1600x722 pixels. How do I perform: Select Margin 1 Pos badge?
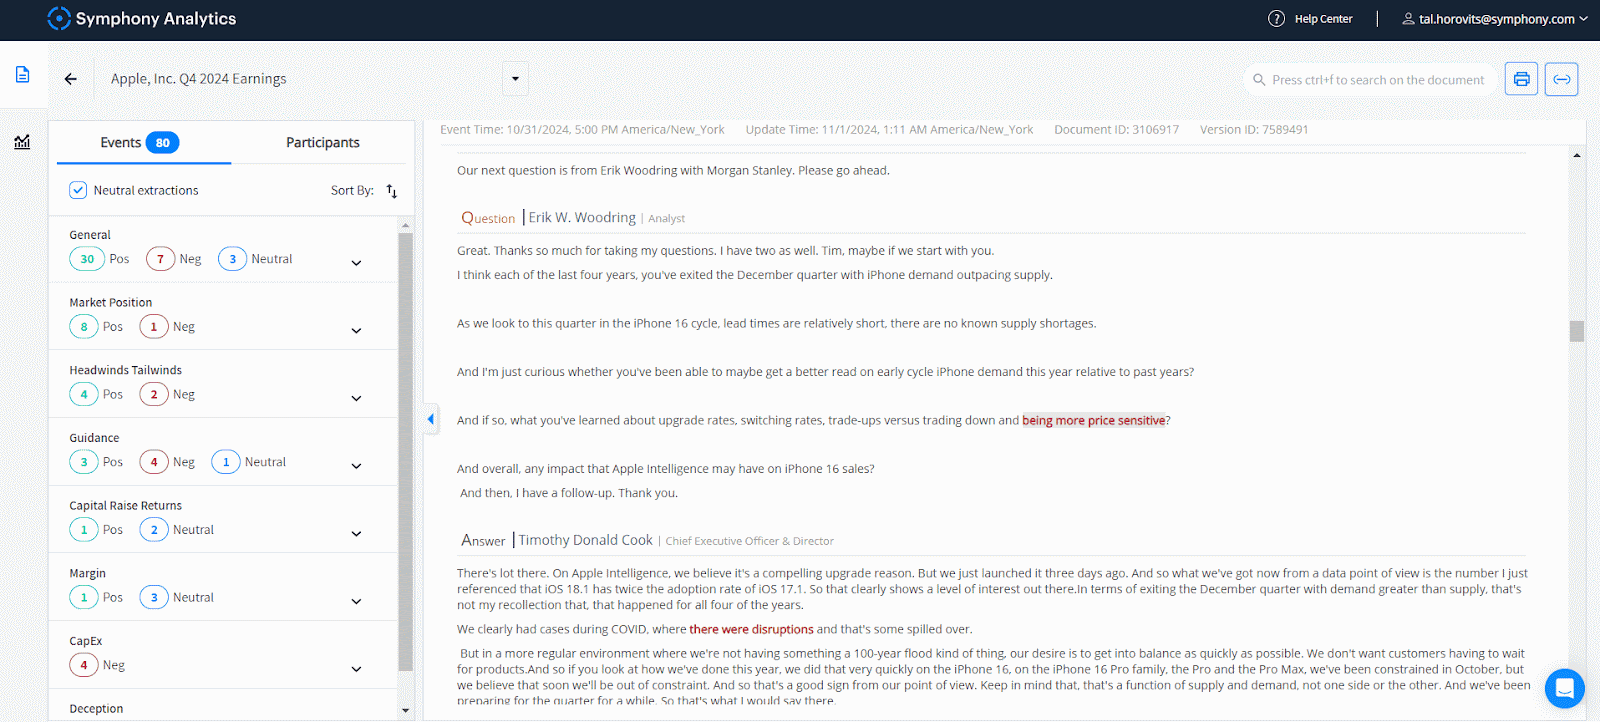84,598
